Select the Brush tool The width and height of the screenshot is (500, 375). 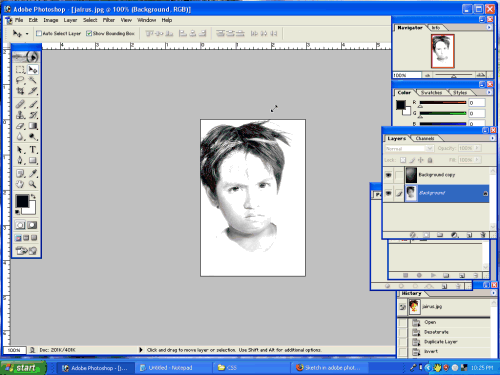tap(33, 104)
